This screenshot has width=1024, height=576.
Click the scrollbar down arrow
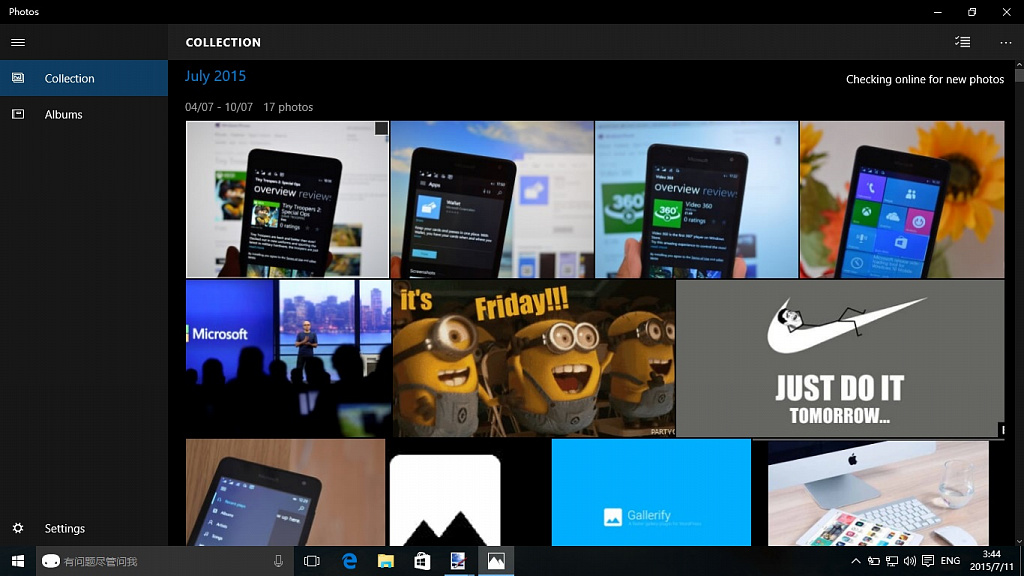coord(1019,541)
